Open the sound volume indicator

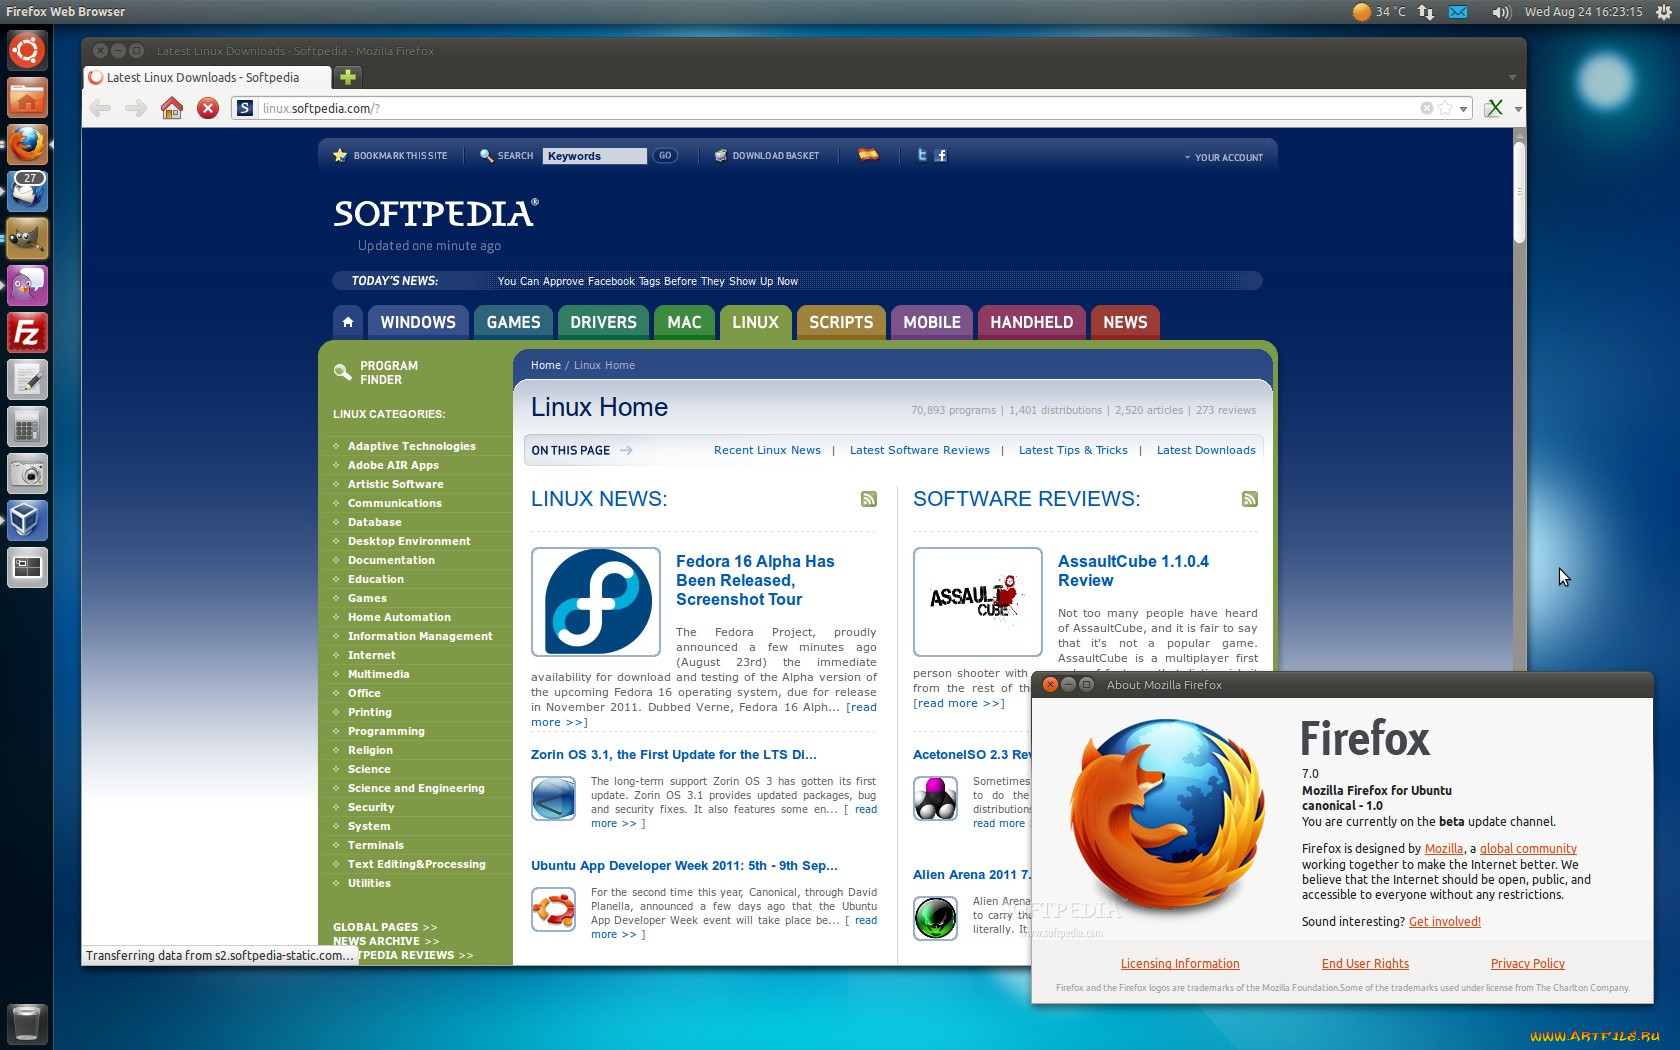point(1500,12)
